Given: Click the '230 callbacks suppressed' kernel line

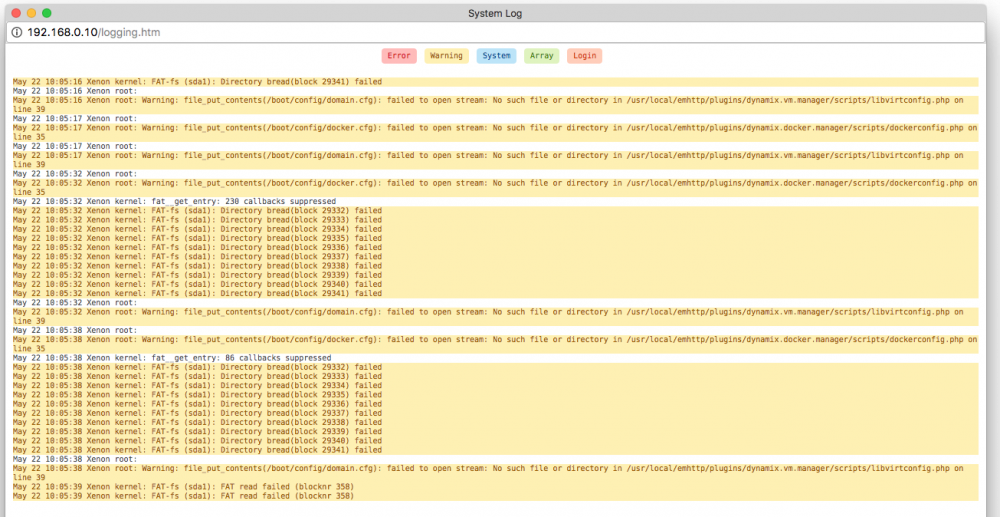Looking at the screenshot, I should [495, 201].
